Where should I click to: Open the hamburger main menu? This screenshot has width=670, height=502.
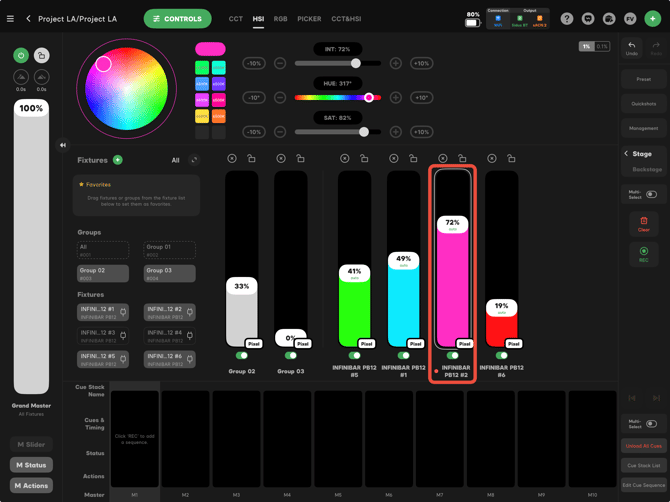coord(10,19)
